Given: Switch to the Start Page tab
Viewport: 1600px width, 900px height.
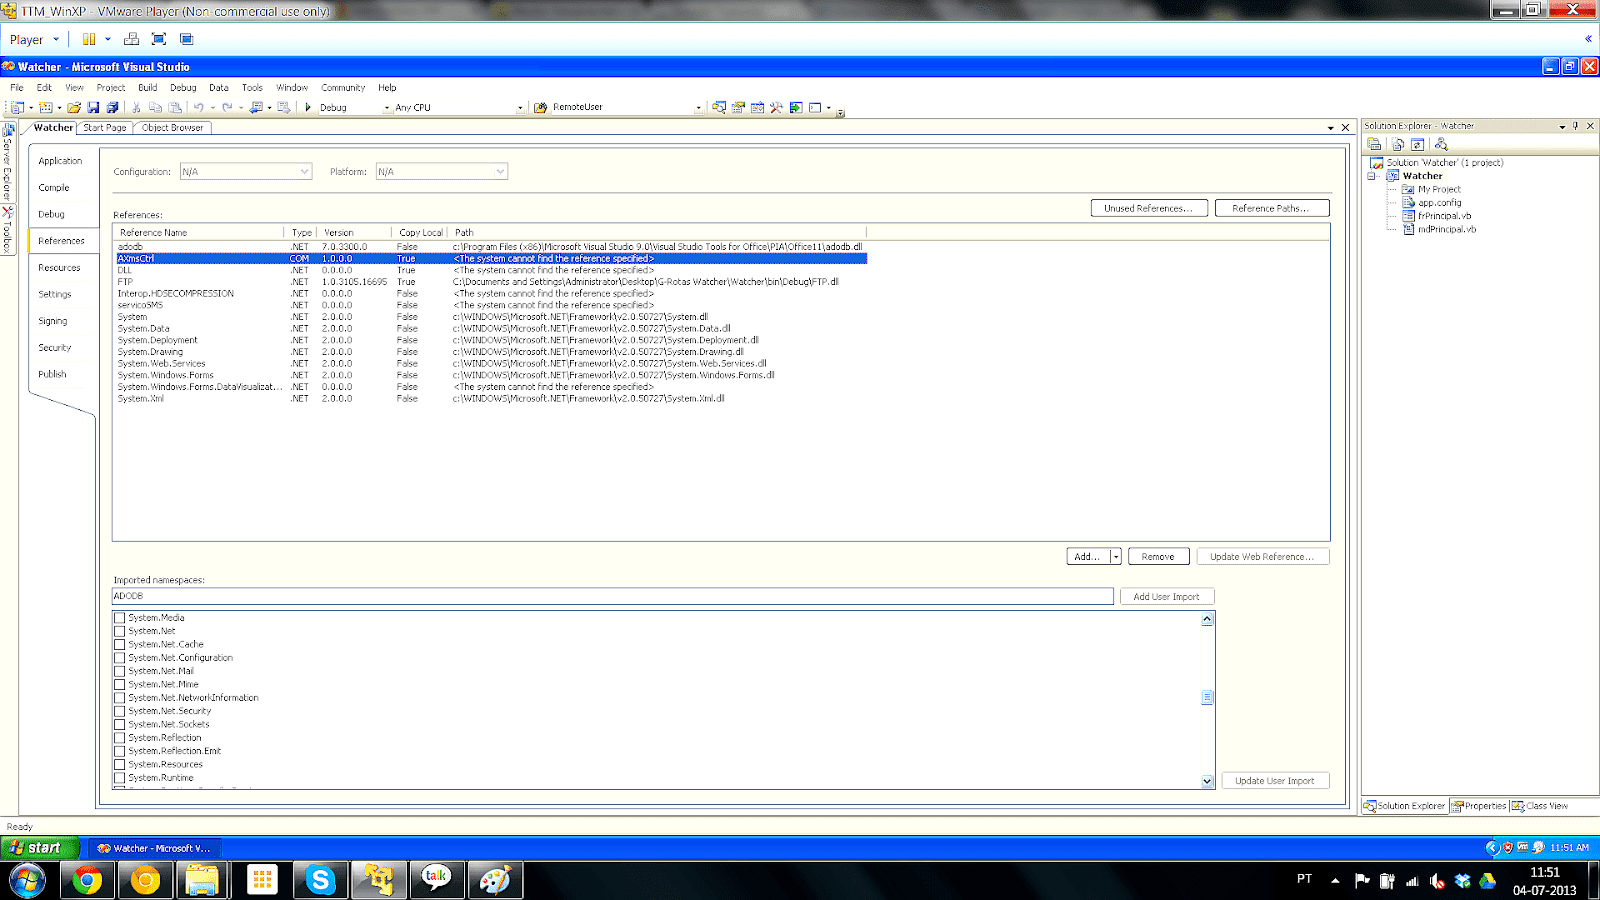Looking at the screenshot, I should 105,128.
